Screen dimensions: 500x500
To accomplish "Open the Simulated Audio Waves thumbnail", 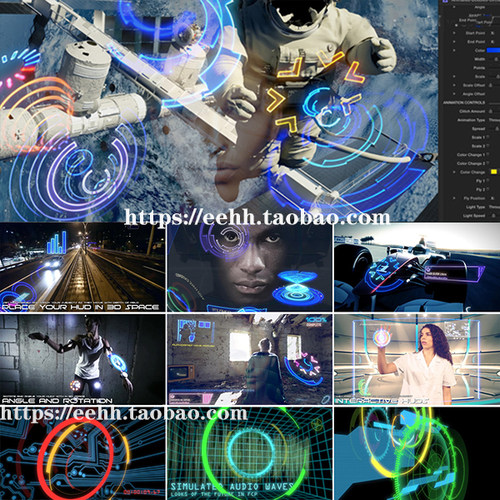I will 250,453.
